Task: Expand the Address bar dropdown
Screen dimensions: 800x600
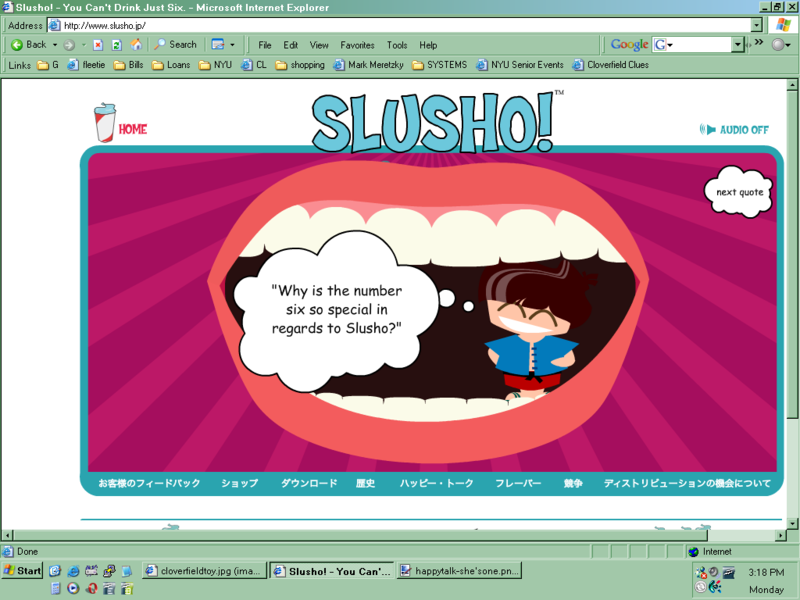Action: pyautogui.click(x=756, y=25)
